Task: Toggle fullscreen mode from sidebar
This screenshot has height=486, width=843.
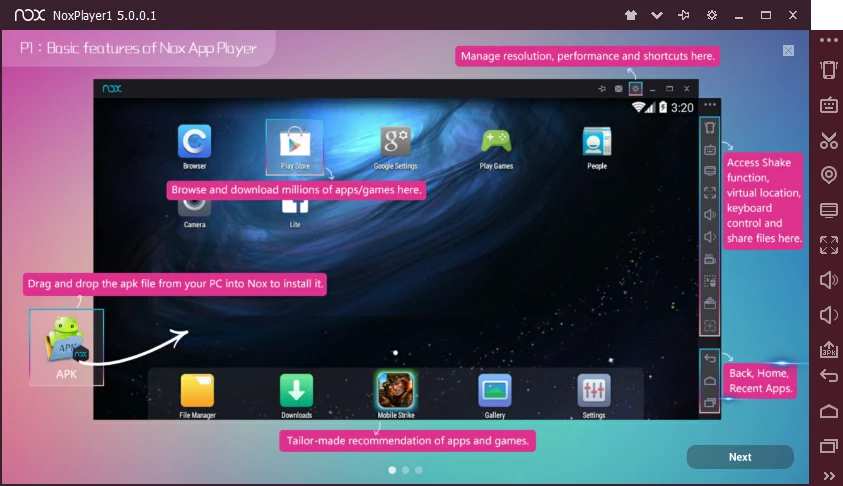Action: pos(828,245)
